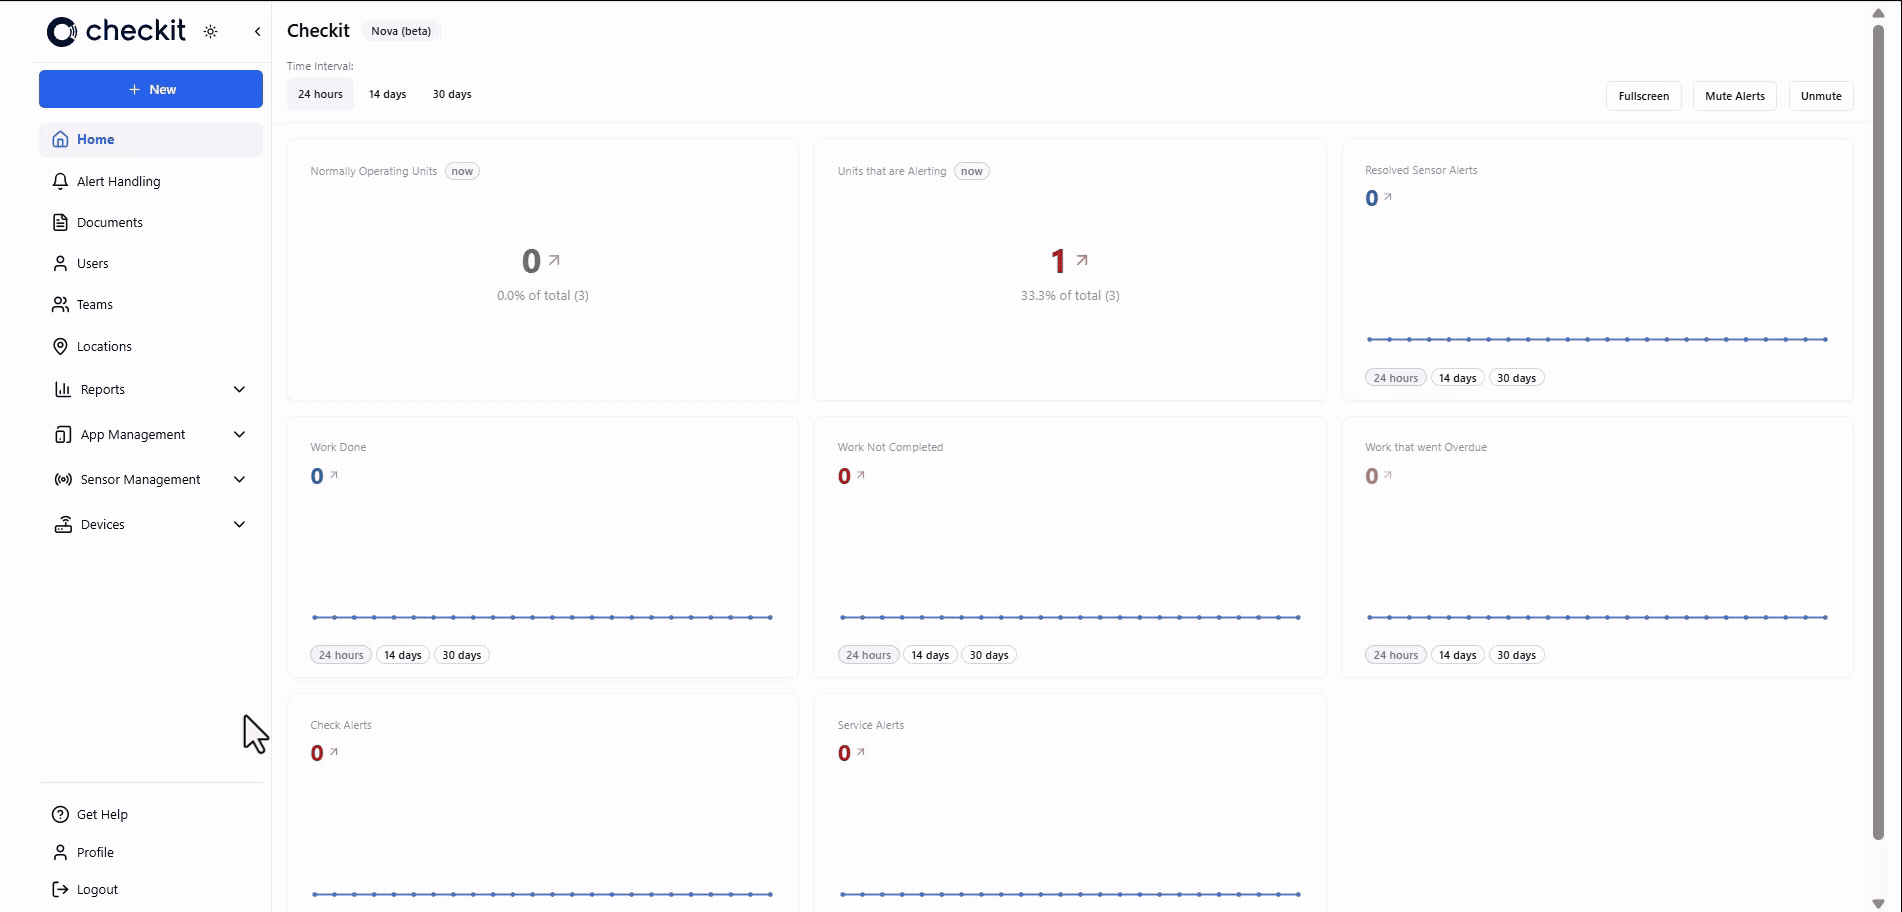Viewport: 1902px width, 912px height.
Task: Click the Checkit logo icon
Action: [x=62, y=32]
